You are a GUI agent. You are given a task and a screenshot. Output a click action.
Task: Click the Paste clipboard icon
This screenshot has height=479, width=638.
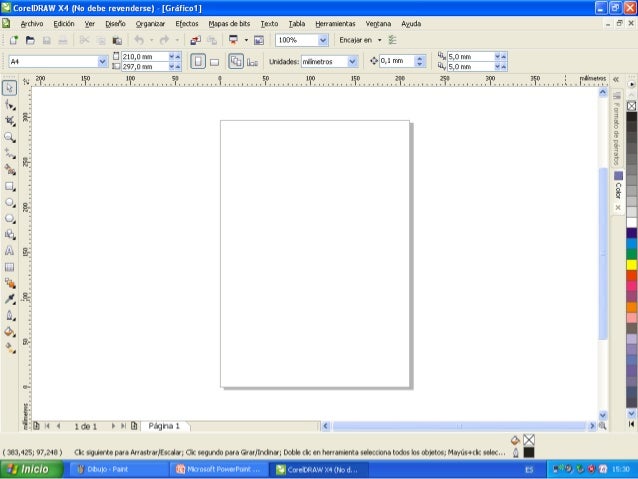click(117, 40)
